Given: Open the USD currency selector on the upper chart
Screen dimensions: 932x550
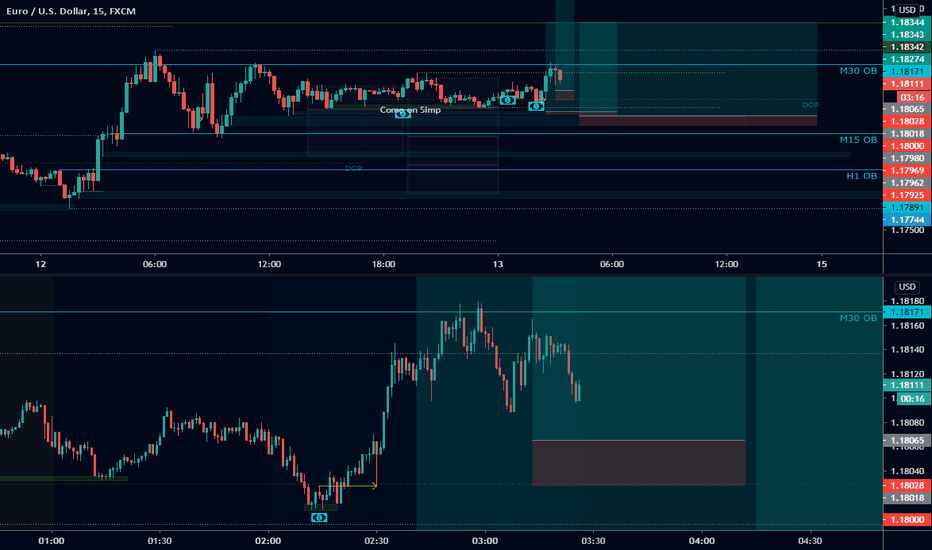Looking at the screenshot, I should [x=907, y=10].
